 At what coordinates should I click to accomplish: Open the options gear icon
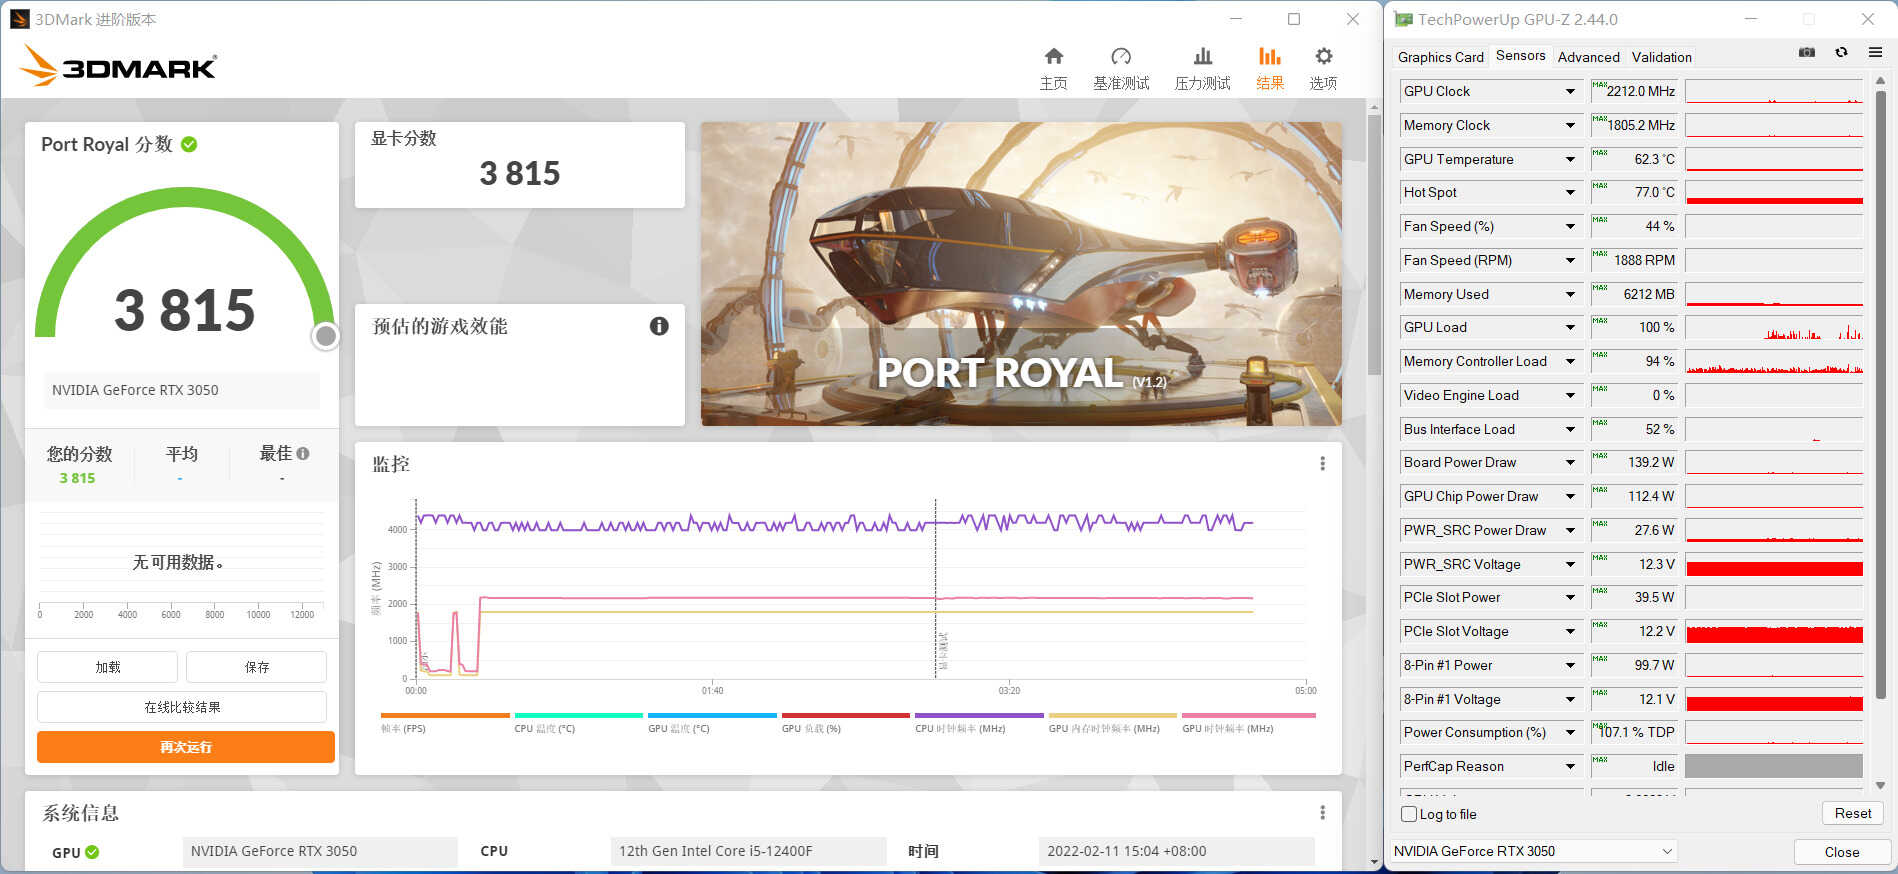[1323, 57]
